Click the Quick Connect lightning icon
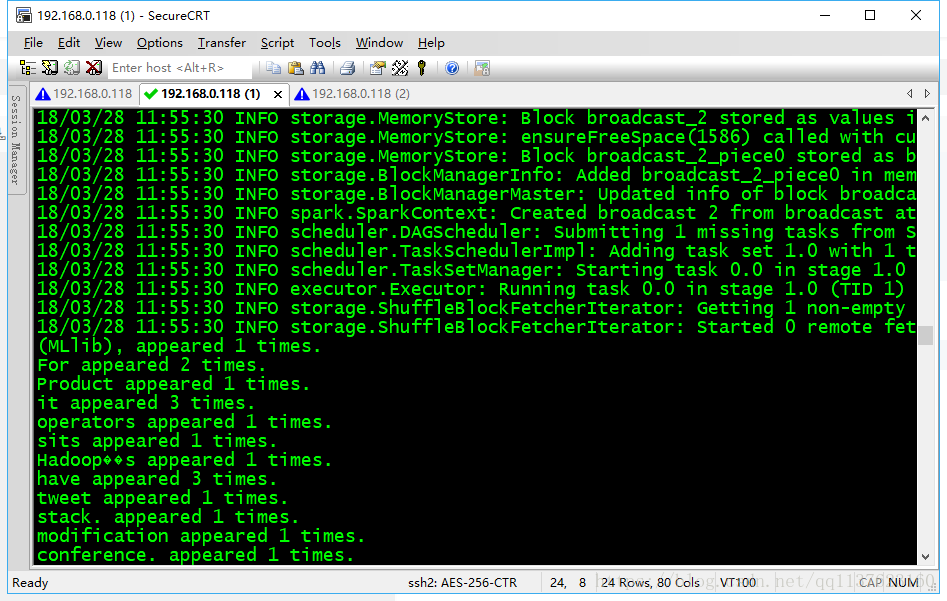The width and height of the screenshot is (947, 601). [50, 68]
